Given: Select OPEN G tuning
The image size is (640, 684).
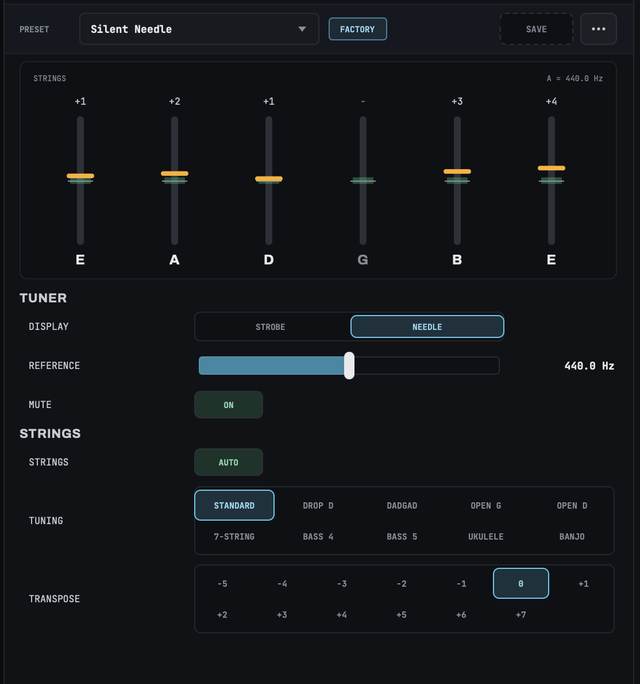Looking at the screenshot, I should point(486,506).
